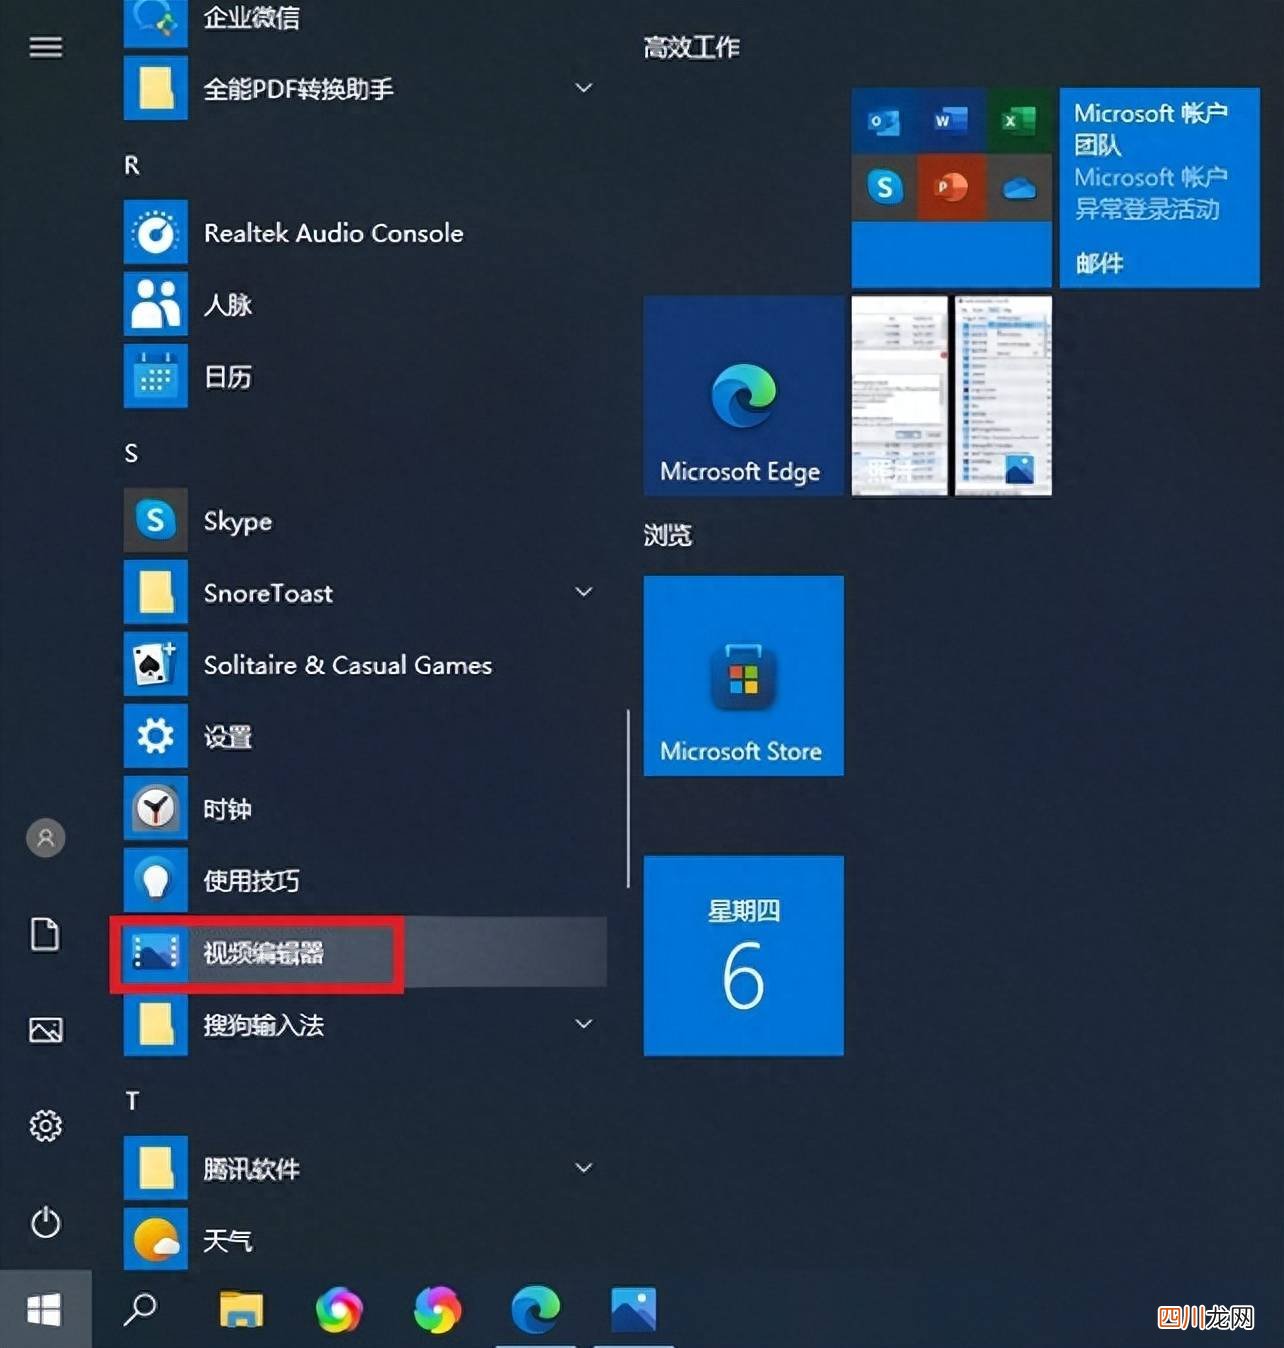Open the 日历 Calendar app icon
The height and width of the screenshot is (1348, 1284).
155,376
